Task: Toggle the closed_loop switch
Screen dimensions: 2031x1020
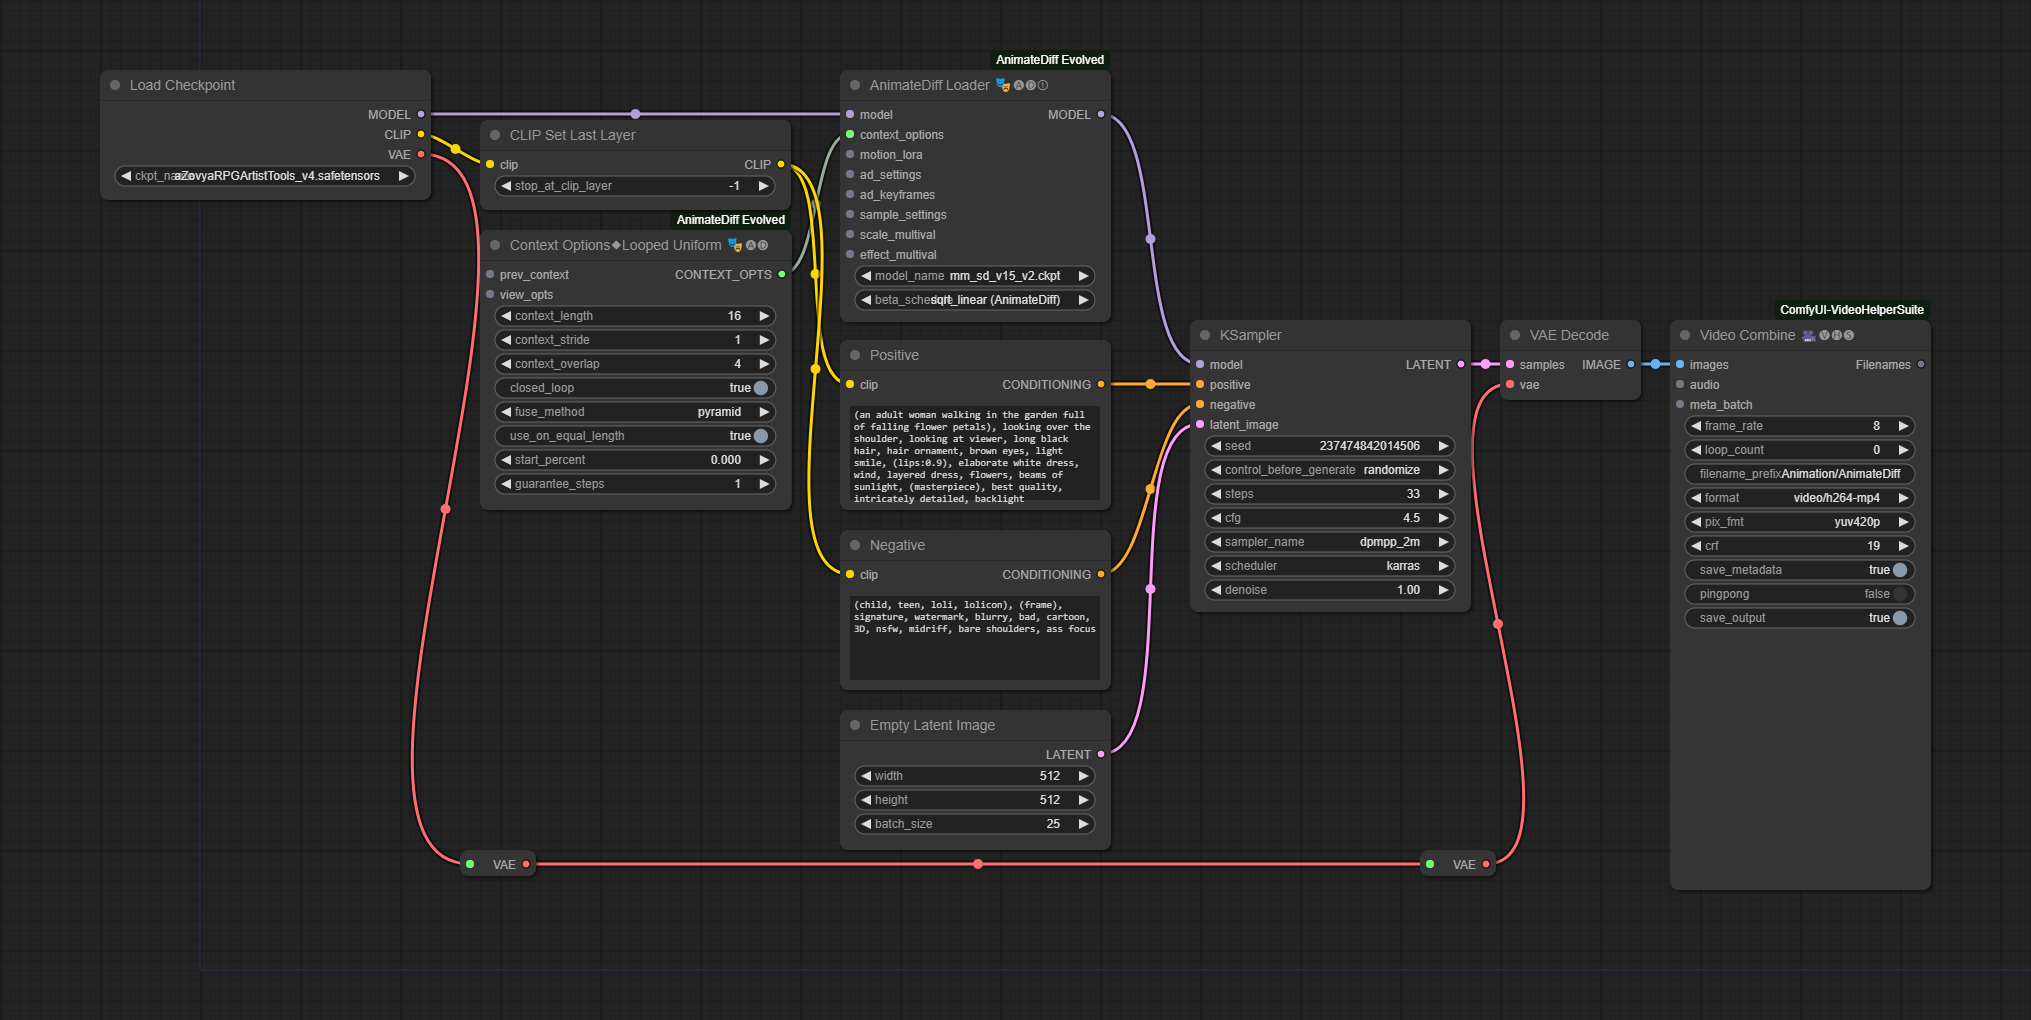Action: click(760, 388)
